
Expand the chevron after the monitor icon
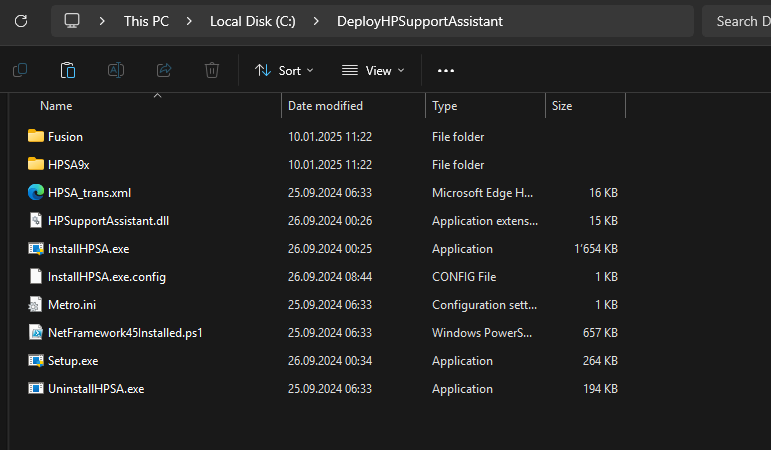(102, 21)
